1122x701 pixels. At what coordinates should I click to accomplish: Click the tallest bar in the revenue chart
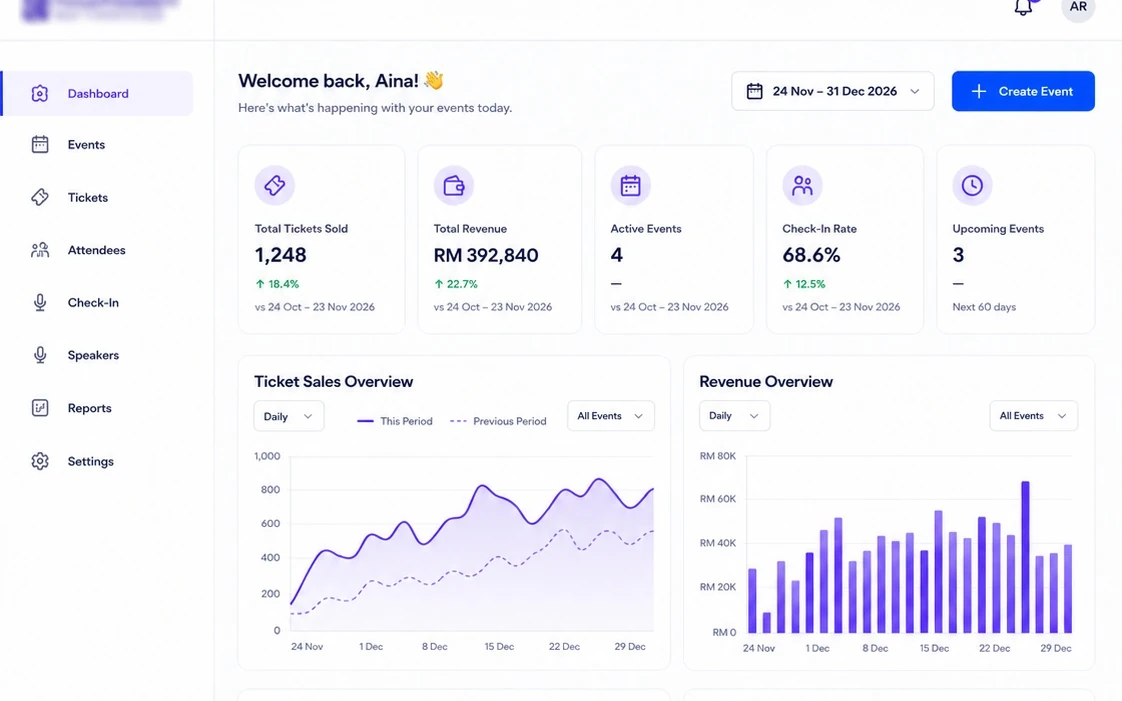(1025, 557)
